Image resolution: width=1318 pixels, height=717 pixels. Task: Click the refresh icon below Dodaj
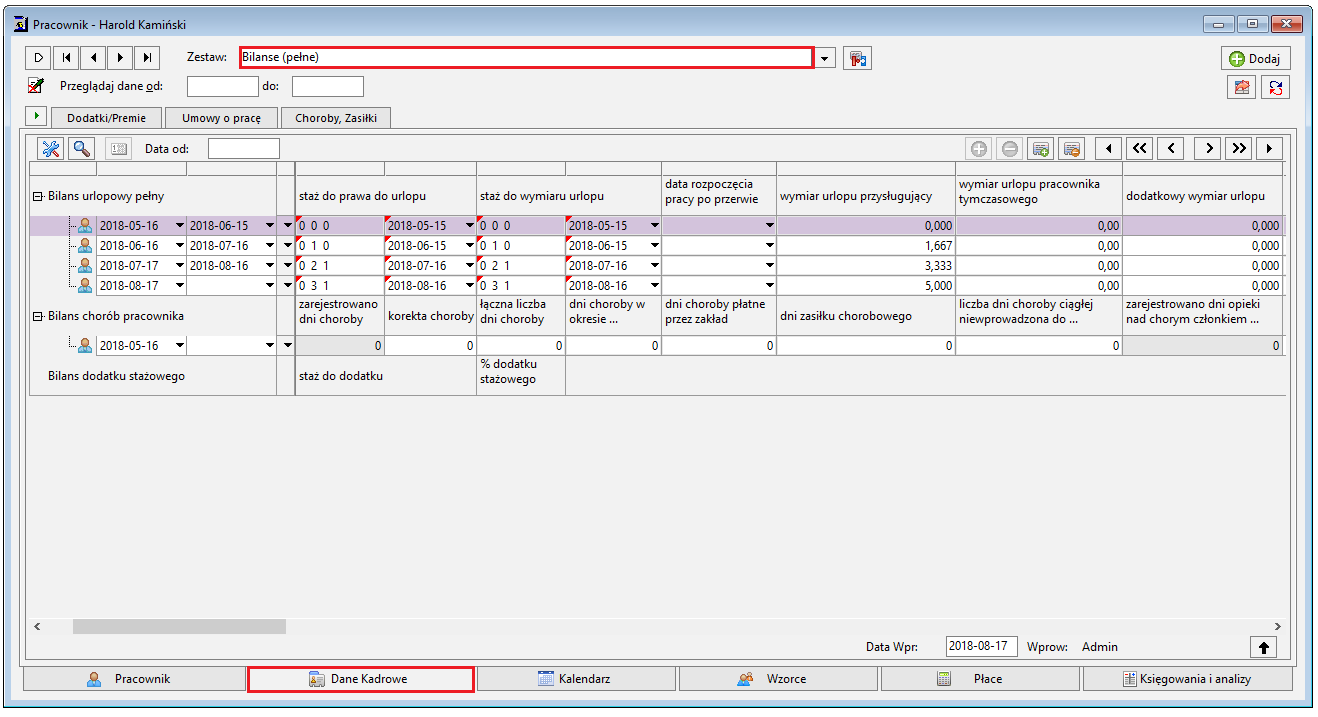tap(1275, 87)
